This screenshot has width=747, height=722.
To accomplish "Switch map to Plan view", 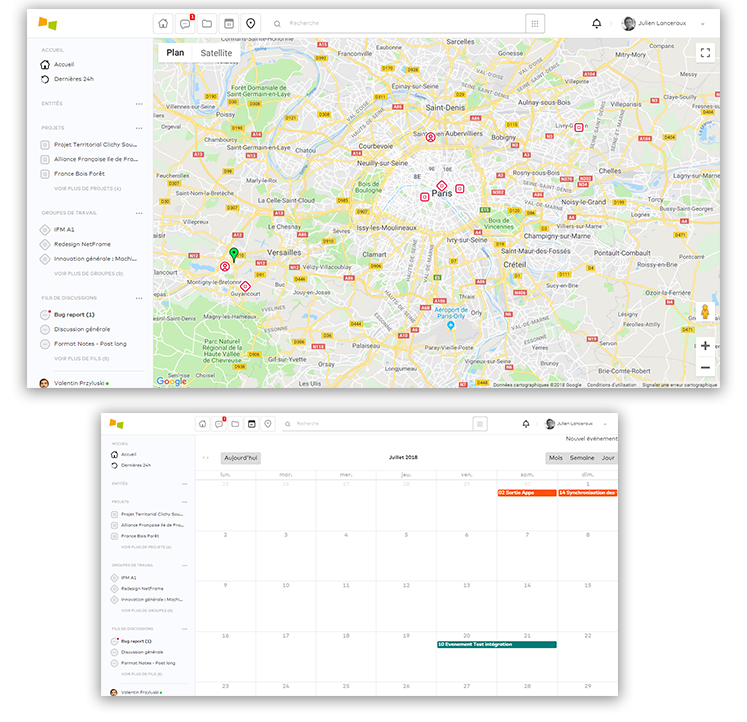I will 175,53.
